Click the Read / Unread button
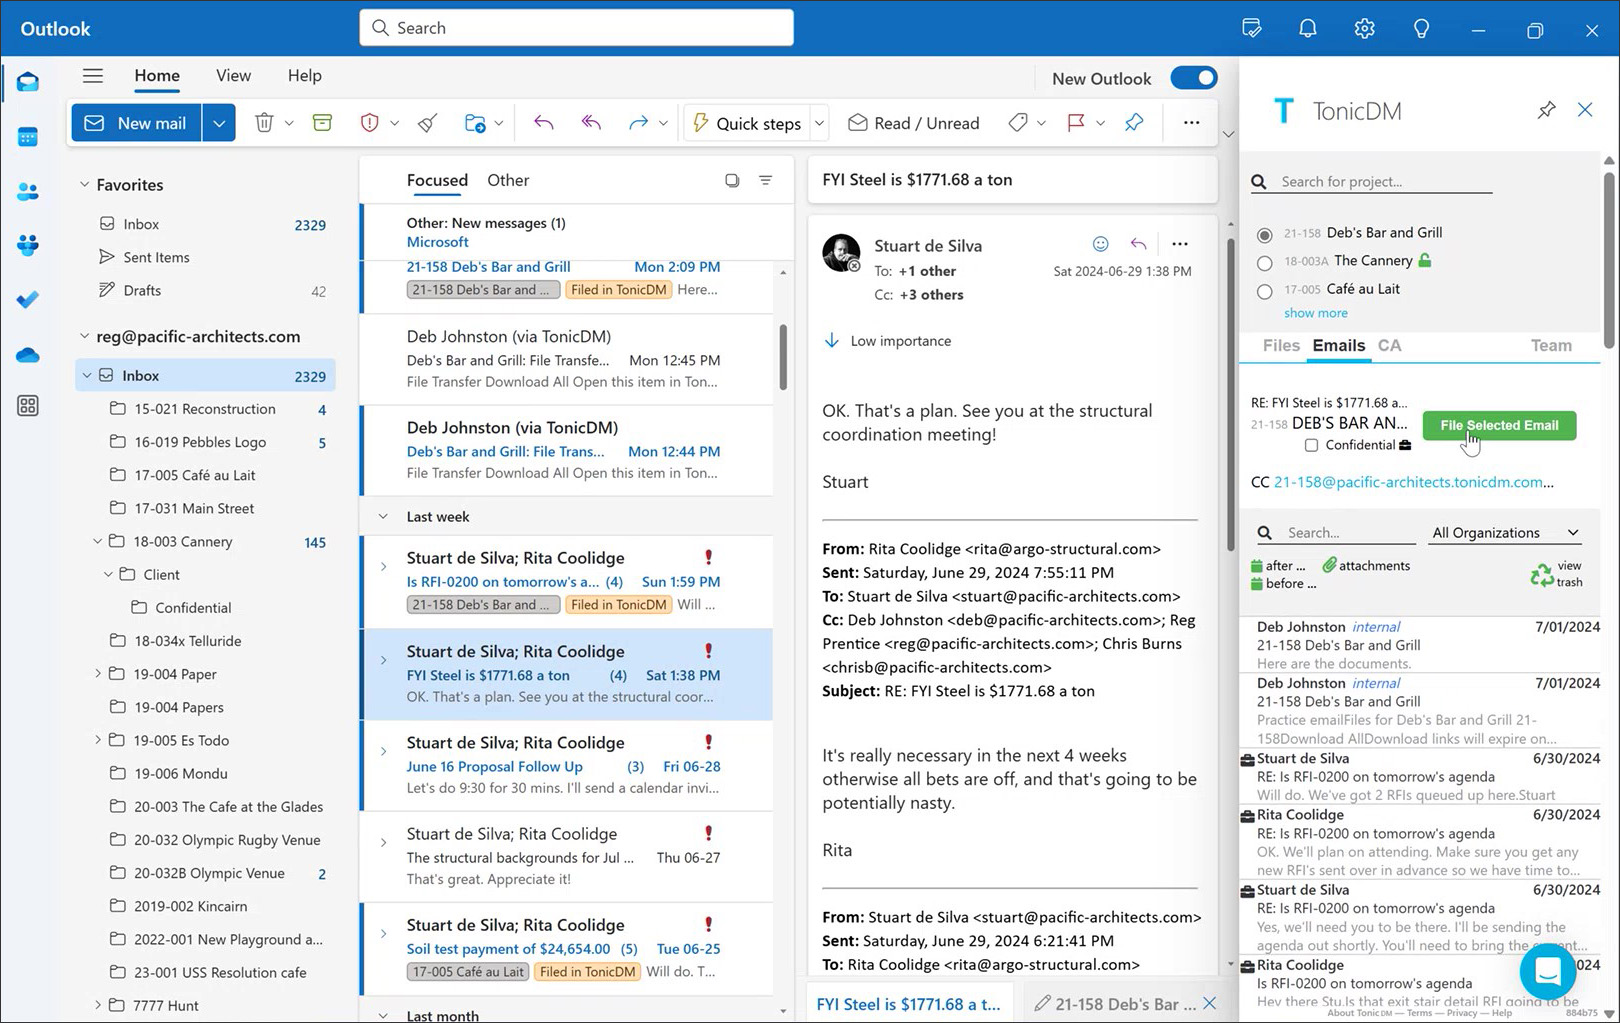Screen dimensions: 1620x1023 pyautogui.click(x=914, y=123)
